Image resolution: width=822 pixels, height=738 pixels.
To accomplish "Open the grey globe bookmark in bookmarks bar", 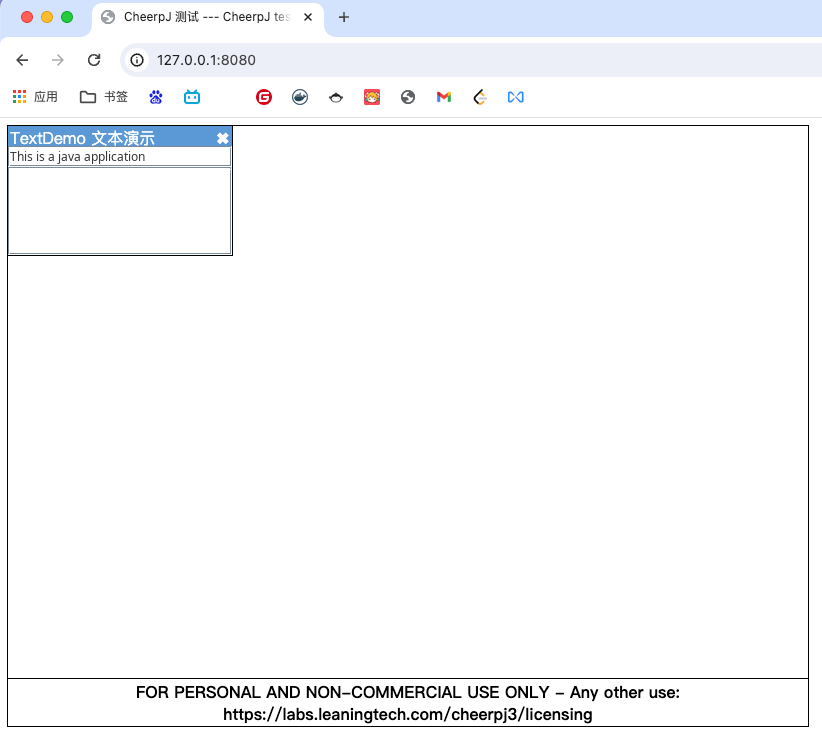I will tap(408, 97).
